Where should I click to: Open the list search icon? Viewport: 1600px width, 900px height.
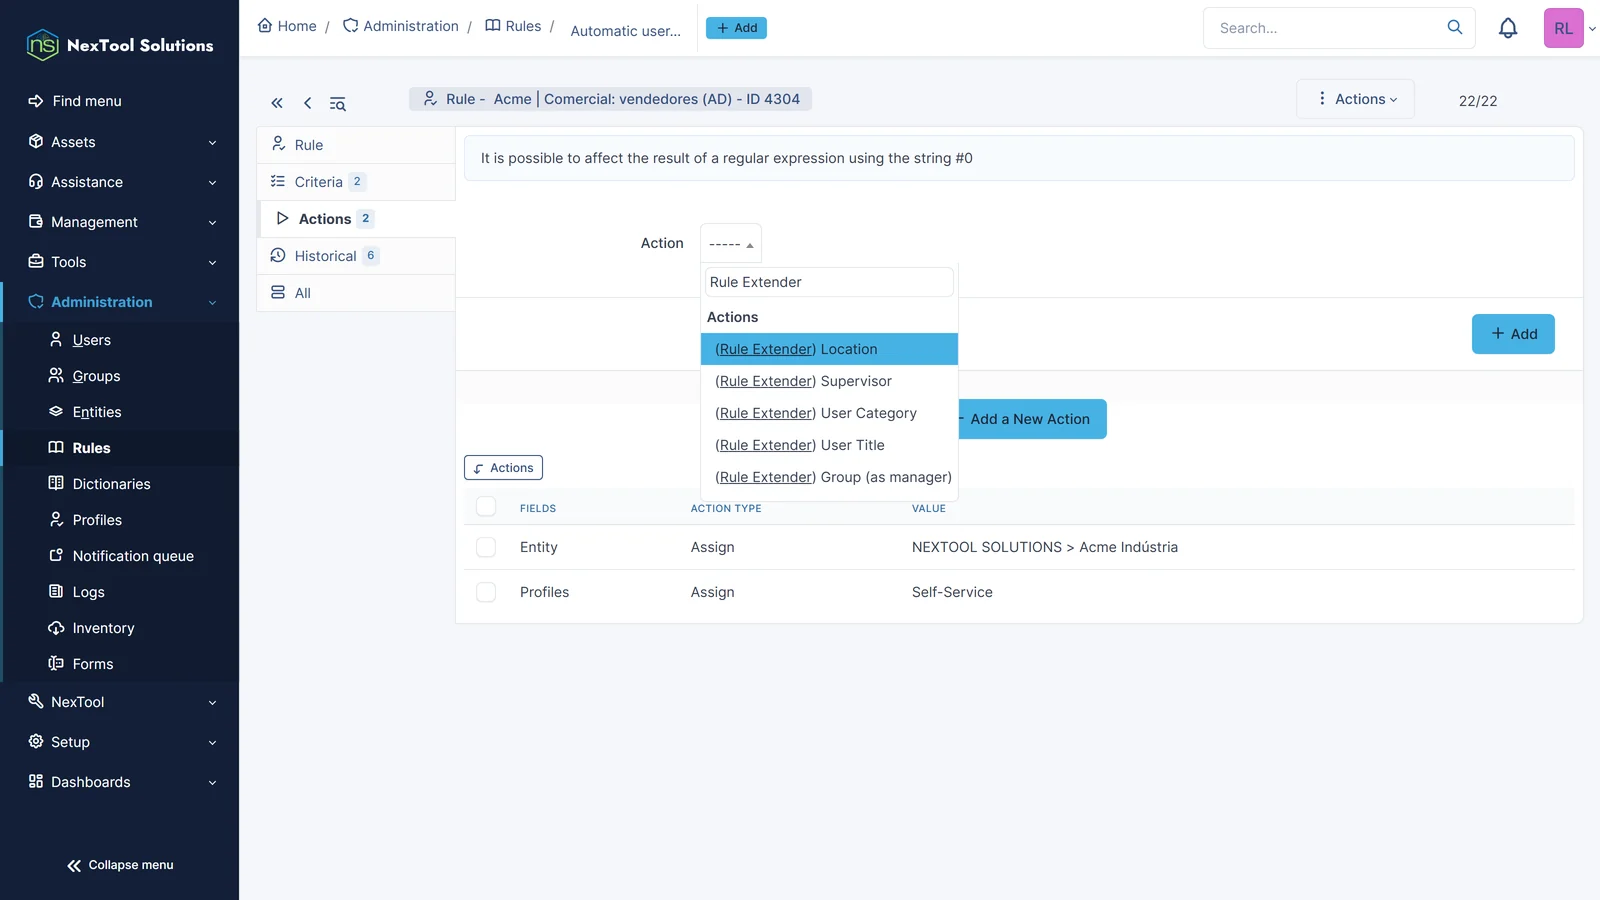tap(338, 103)
